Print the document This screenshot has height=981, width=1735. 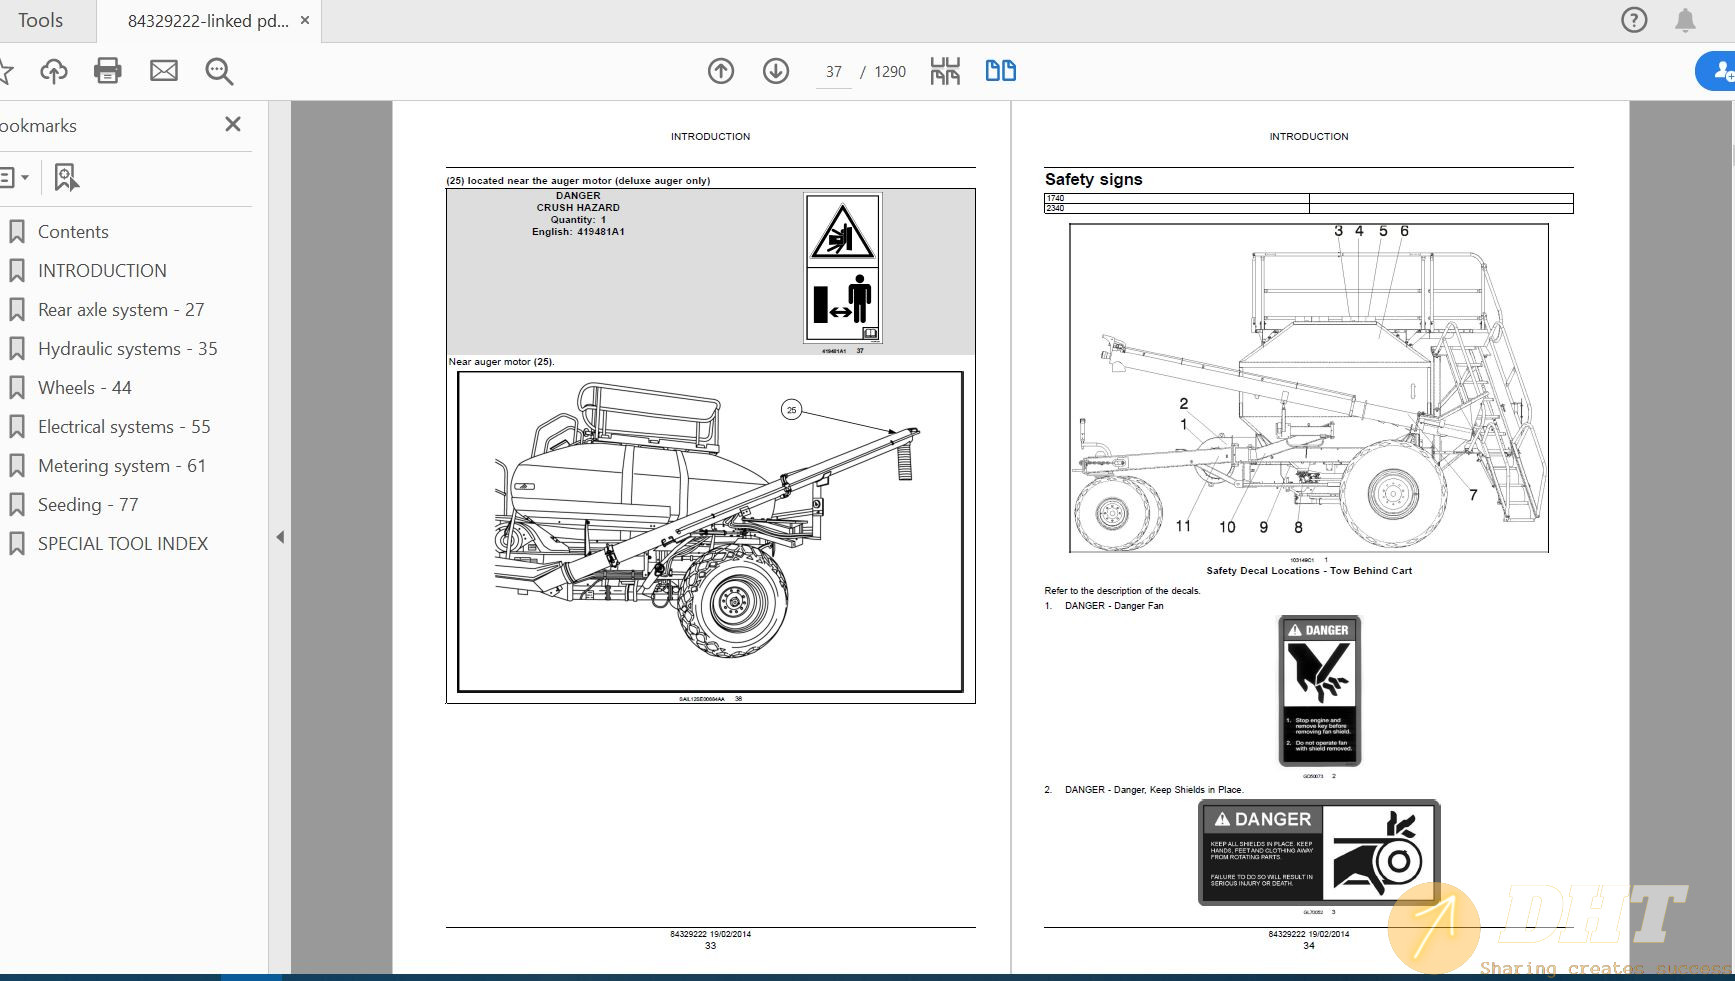click(x=107, y=70)
